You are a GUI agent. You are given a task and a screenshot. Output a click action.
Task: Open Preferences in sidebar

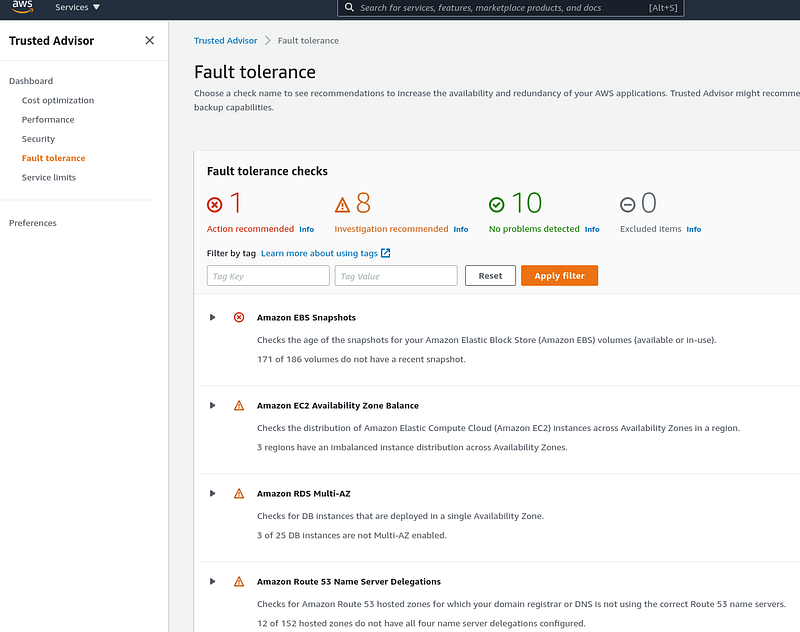33,223
